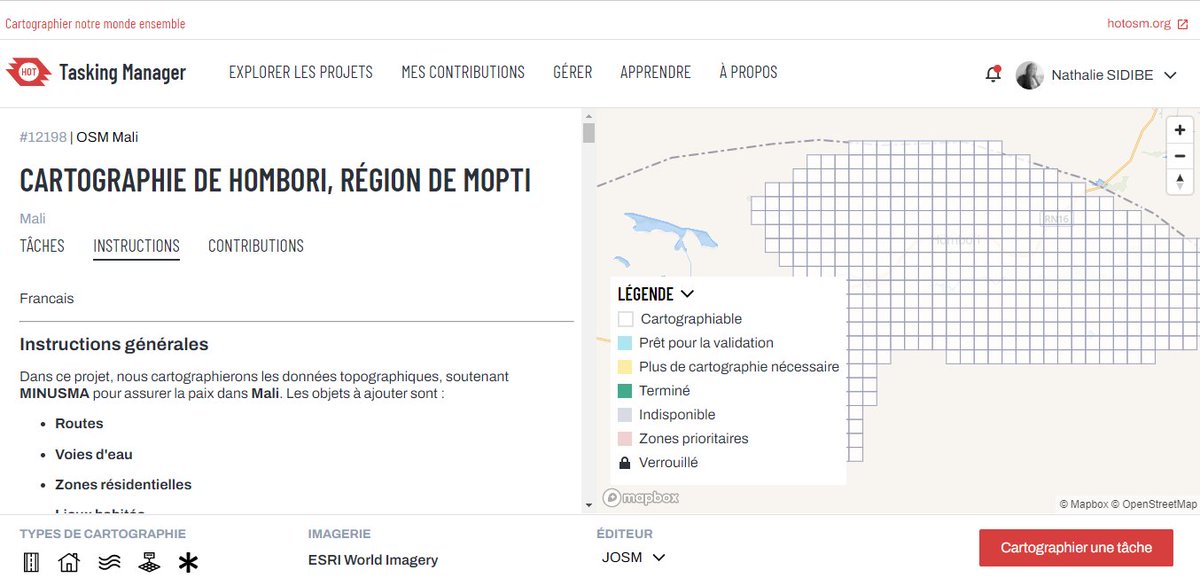Reset map bearing with compass button
The image size is (1200, 578).
[x=1180, y=182]
